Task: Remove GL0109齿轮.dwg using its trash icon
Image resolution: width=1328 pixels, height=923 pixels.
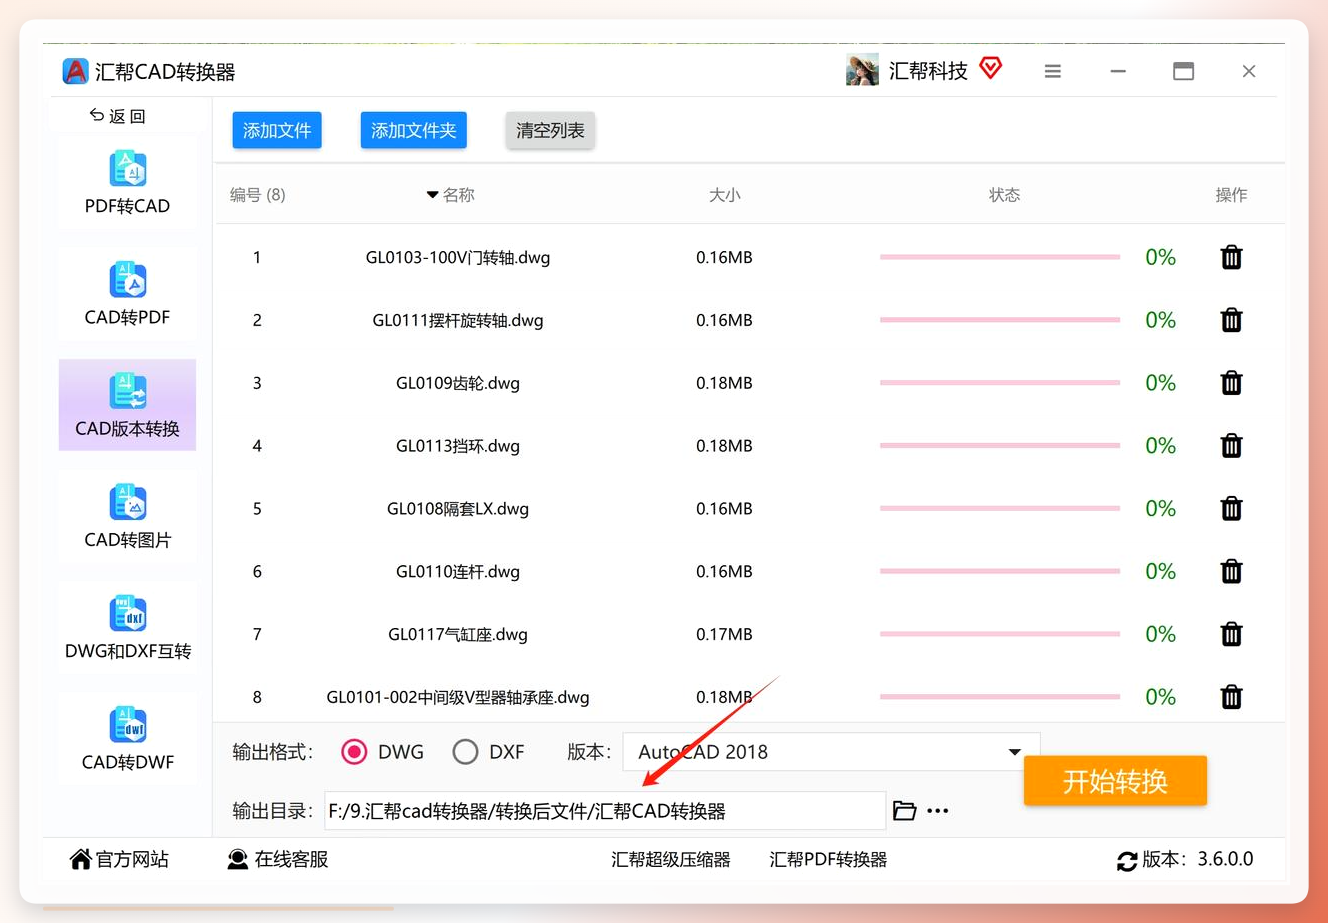Action: coord(1231,383)
